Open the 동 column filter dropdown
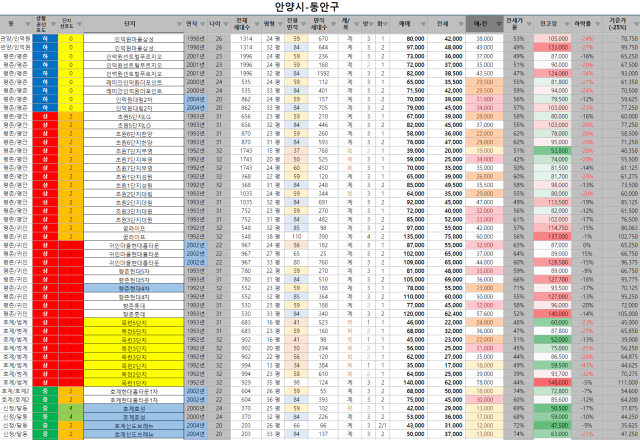 27,24
